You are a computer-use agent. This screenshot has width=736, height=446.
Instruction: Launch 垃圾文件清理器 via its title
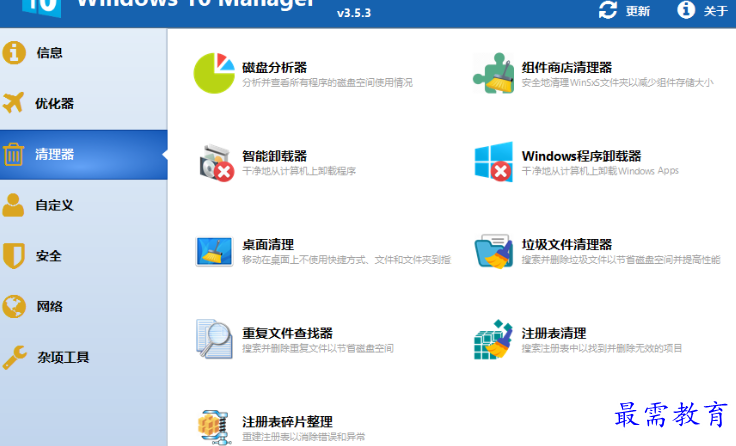point(567,245)
